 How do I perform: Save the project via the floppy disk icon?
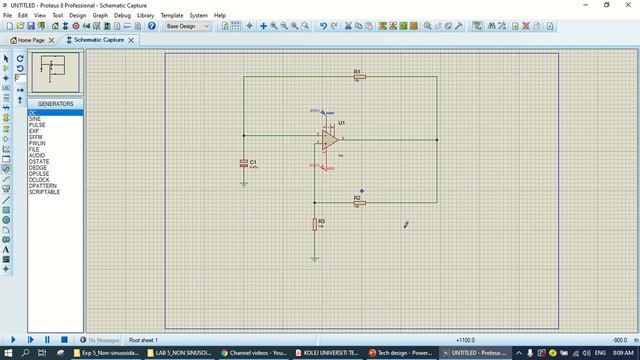click(31, 26)
